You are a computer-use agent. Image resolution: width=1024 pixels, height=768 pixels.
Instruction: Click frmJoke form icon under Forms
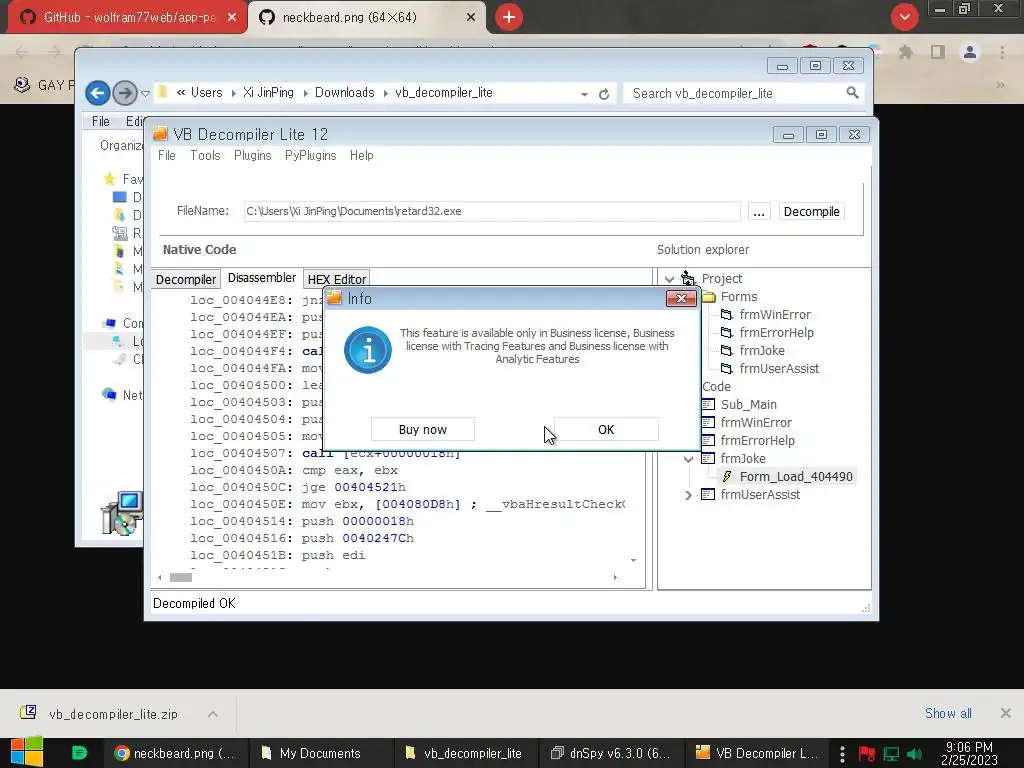[726, 351]
